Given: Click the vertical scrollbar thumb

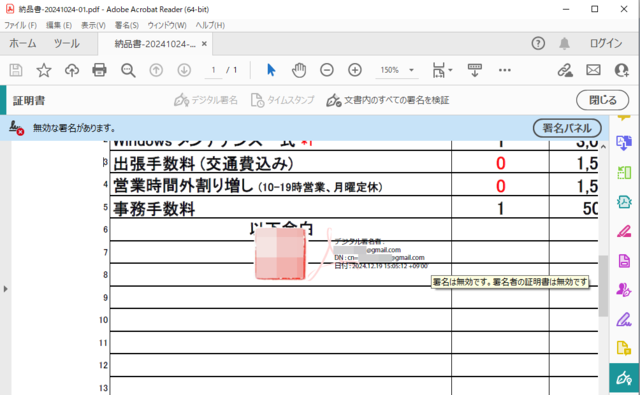Looking at the screenshot, I should point(603,286).
